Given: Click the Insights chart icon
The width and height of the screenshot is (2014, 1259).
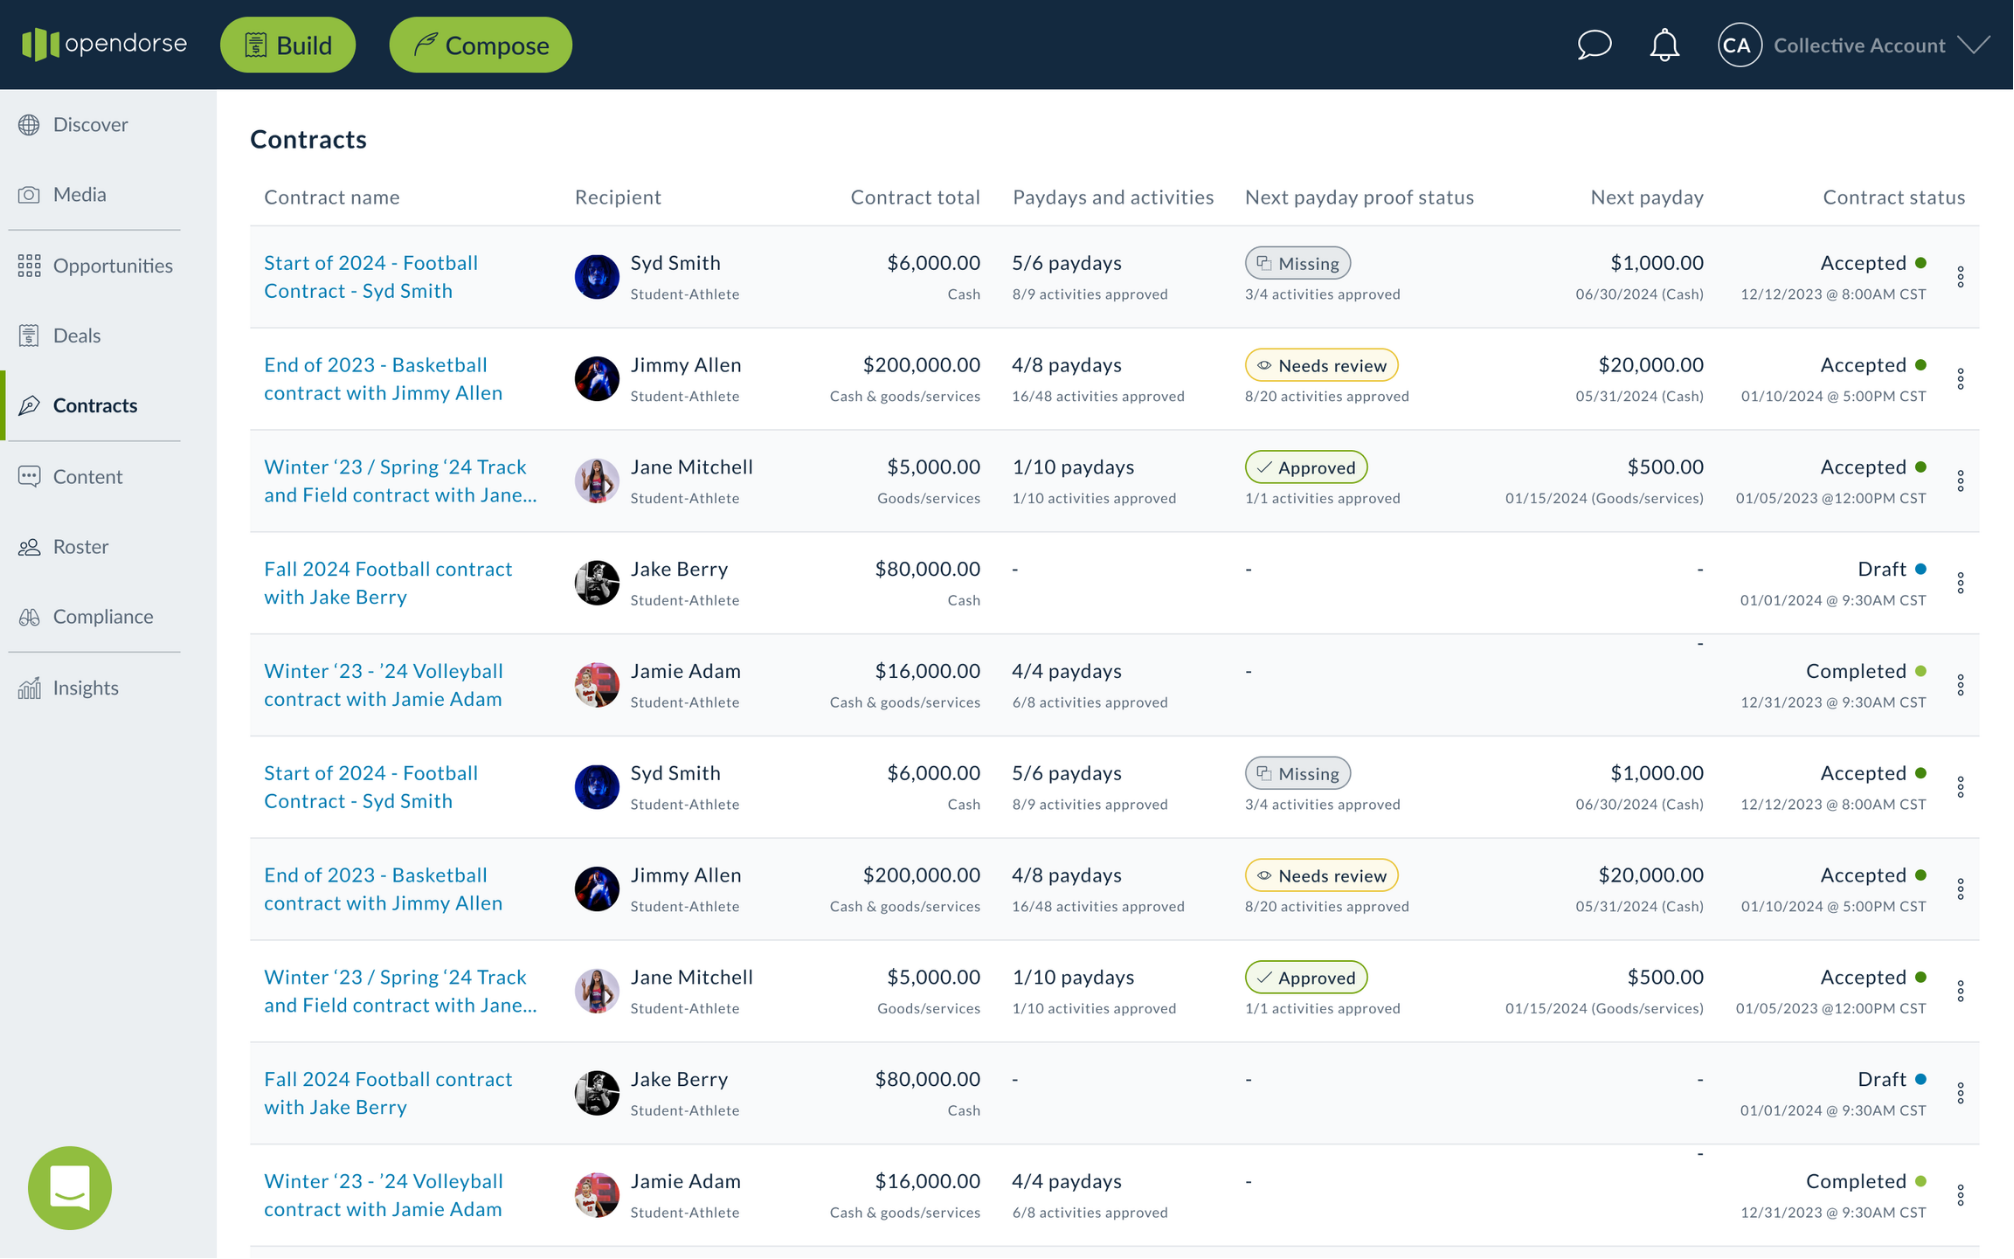Looking at the screenshot, I should 29,687.
